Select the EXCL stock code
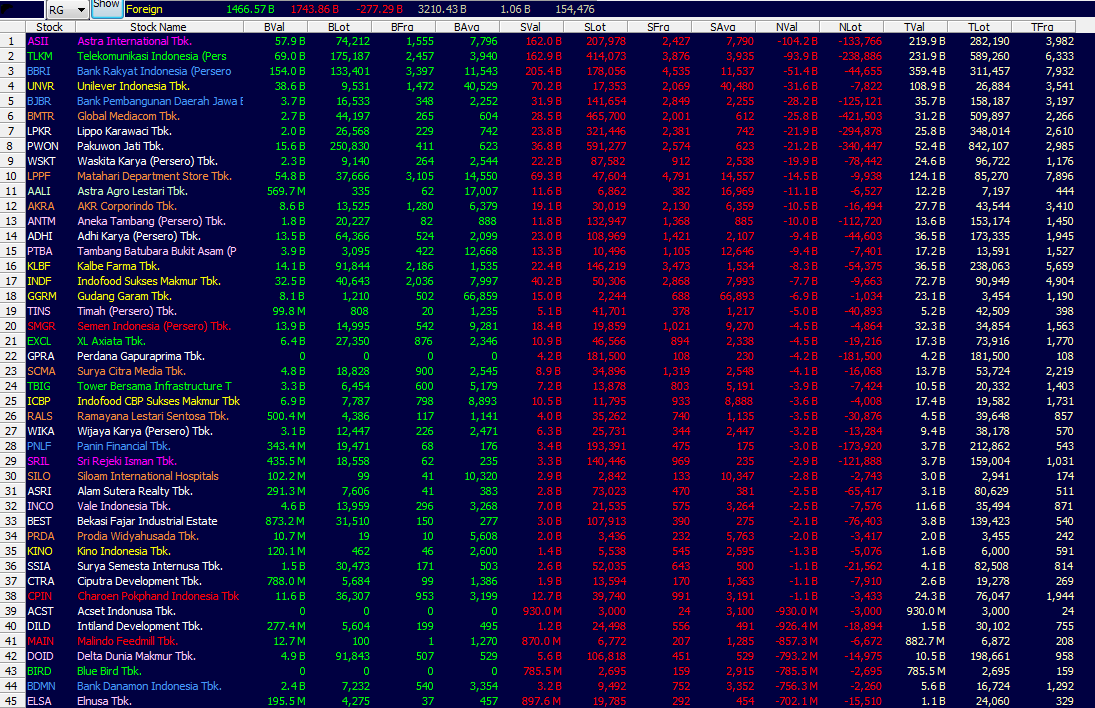 (x=39, y=341)
